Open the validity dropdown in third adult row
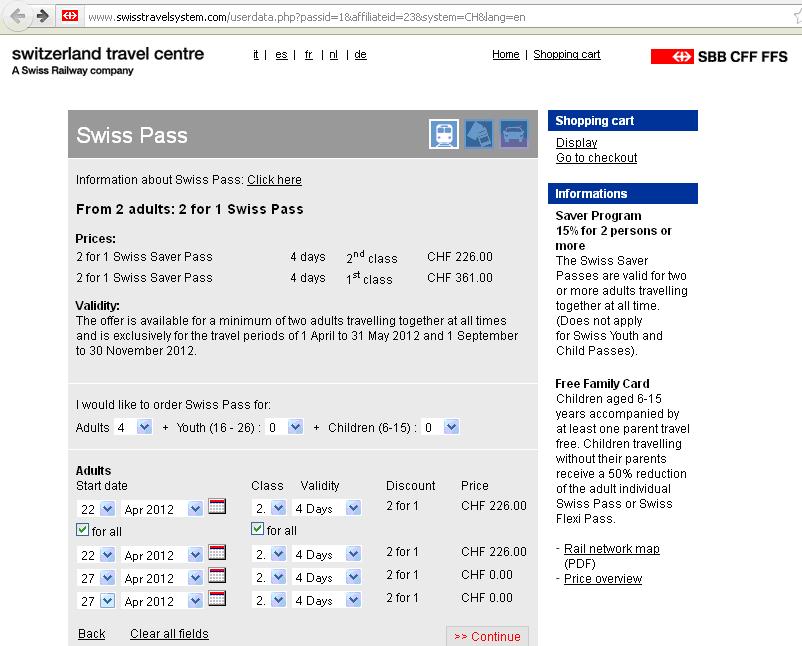This screenshot has width=802, height=646. point(327,577)
